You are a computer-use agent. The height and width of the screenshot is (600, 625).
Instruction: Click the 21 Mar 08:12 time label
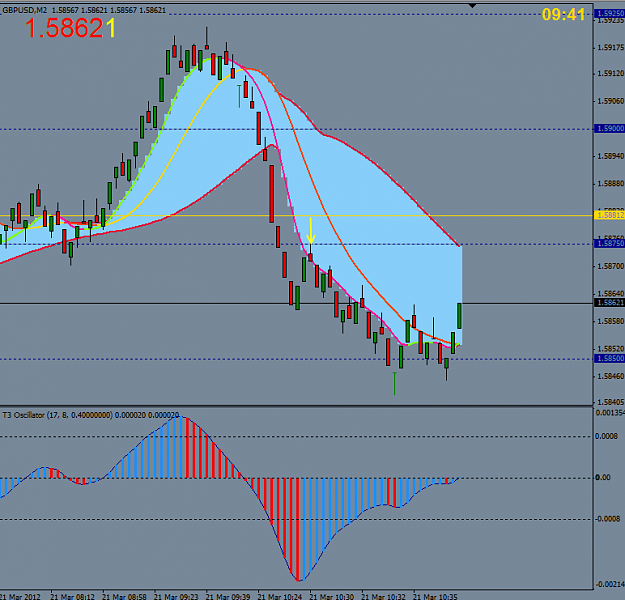tap(73, 596)
